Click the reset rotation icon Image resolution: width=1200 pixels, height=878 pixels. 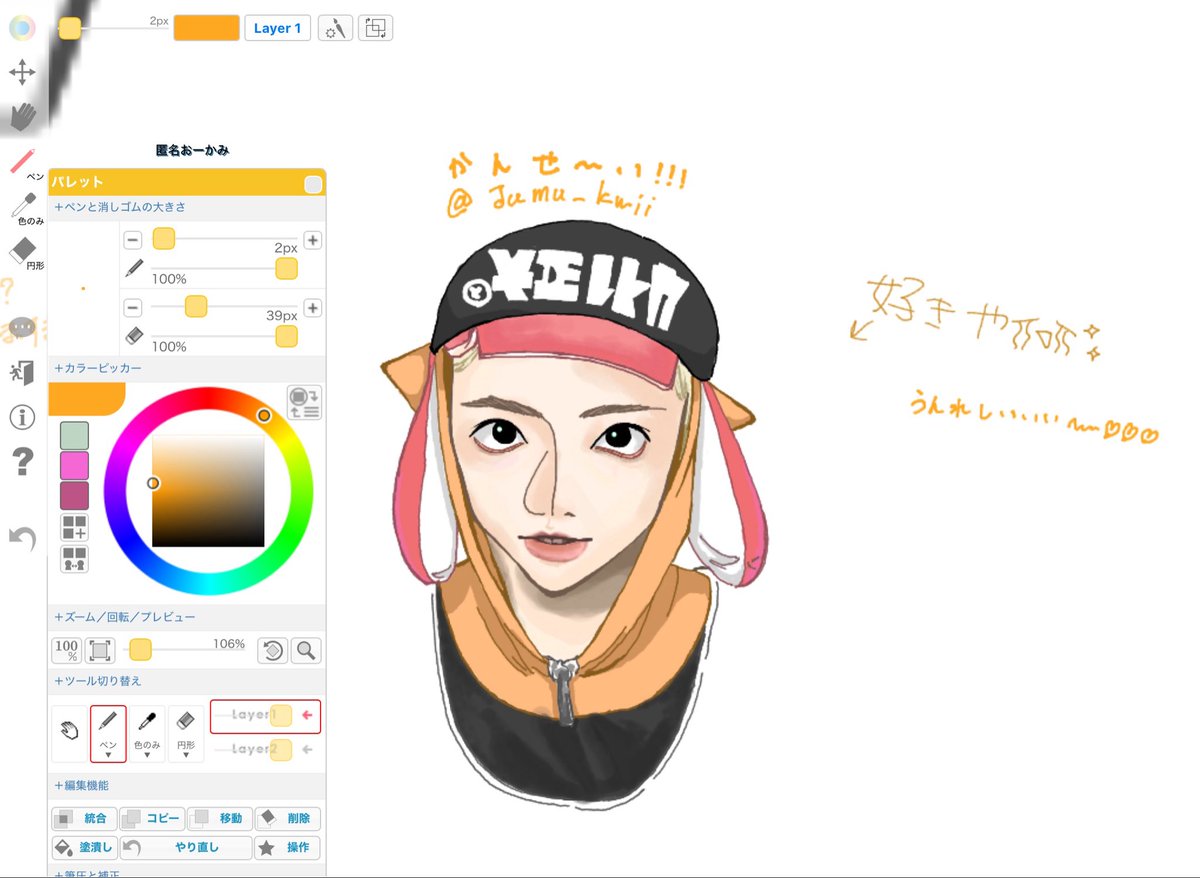tap(272, 650)
